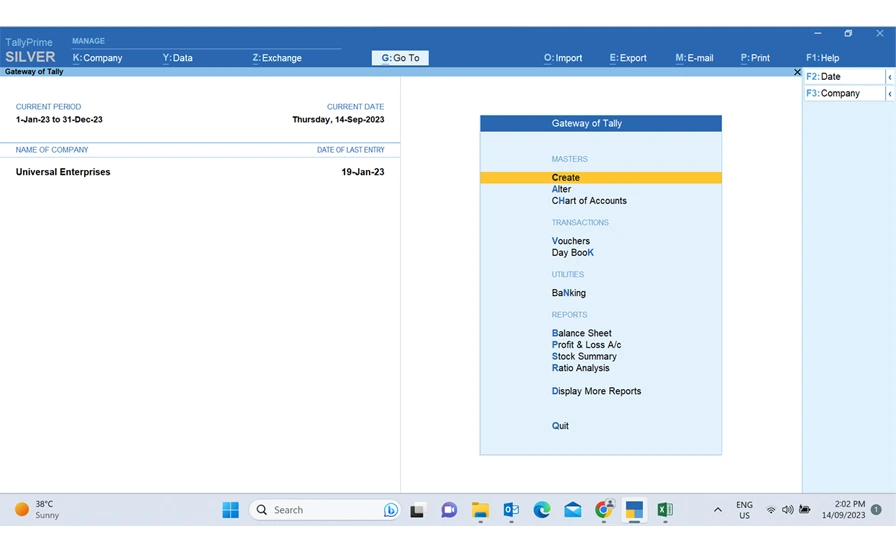Open the volume speaker icon

(787, 510)
